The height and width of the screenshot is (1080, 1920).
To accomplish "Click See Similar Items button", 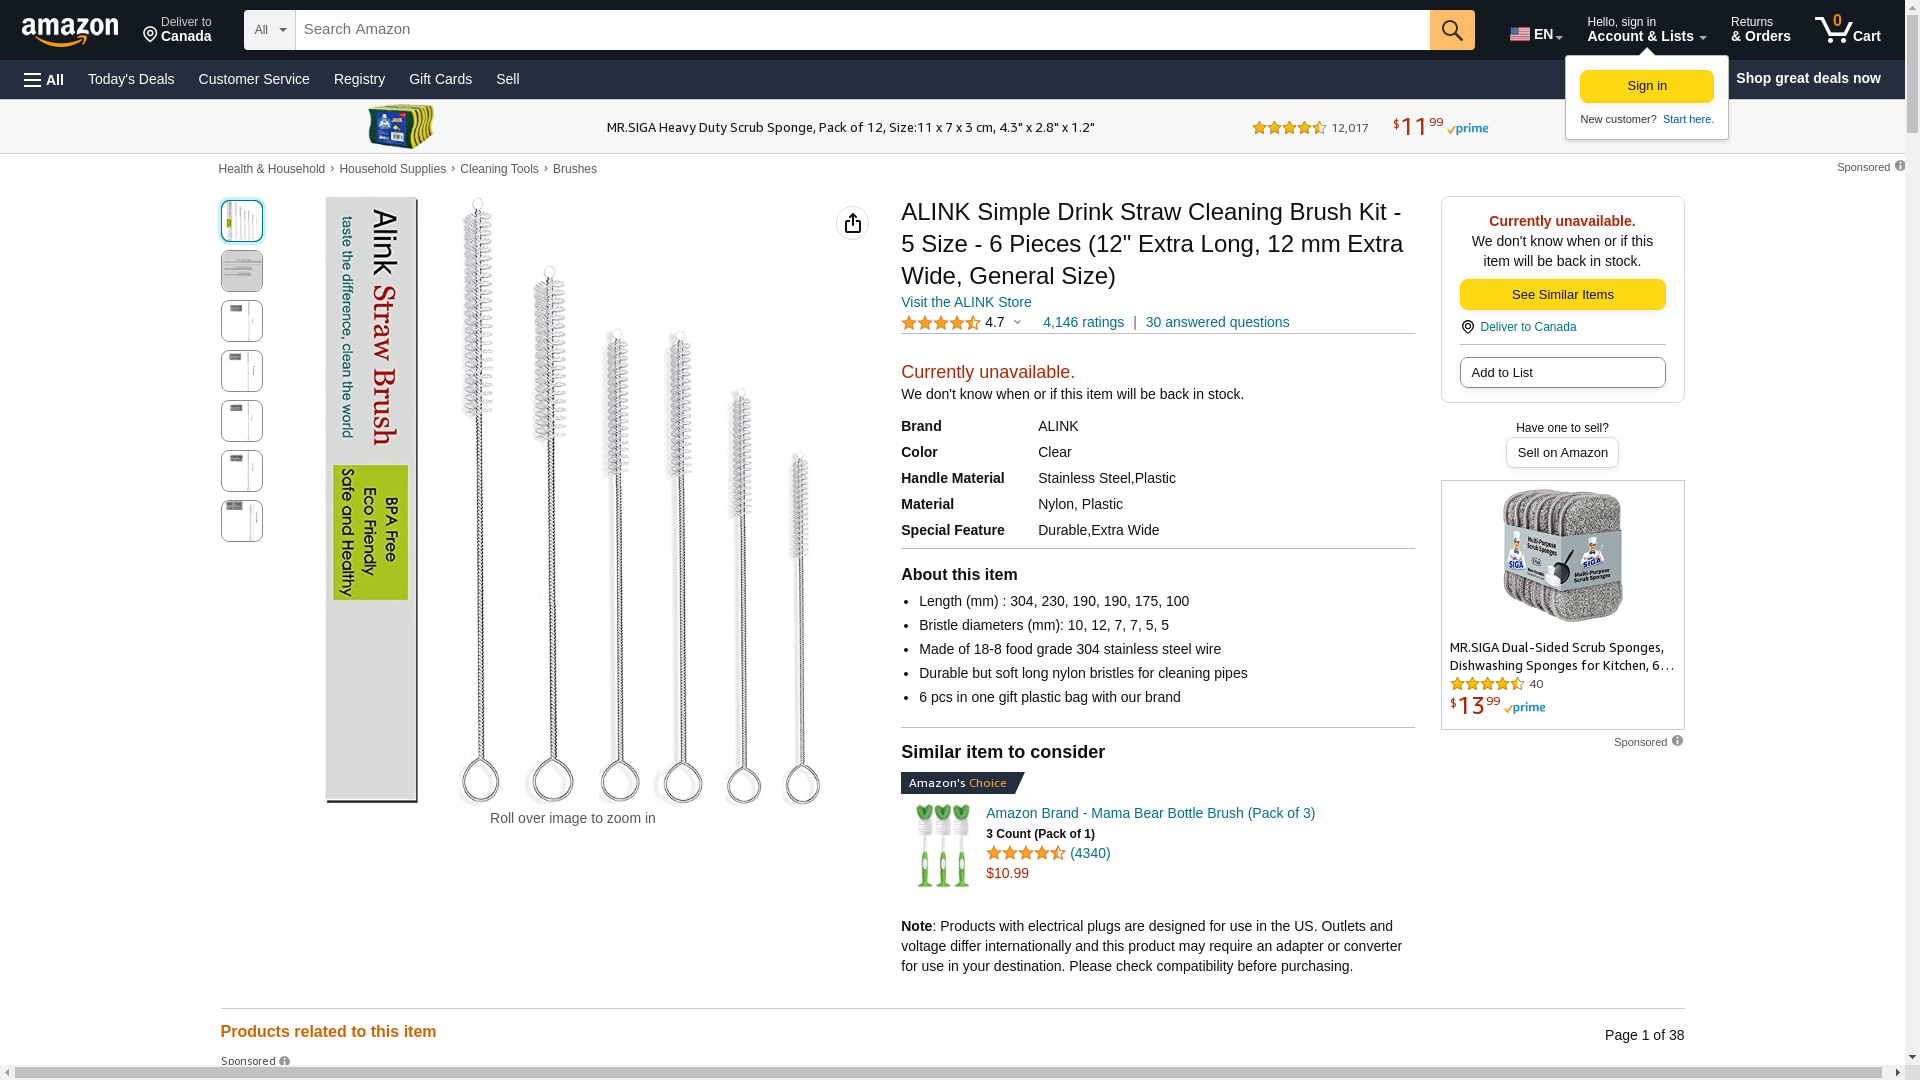I will (1562, 295).
